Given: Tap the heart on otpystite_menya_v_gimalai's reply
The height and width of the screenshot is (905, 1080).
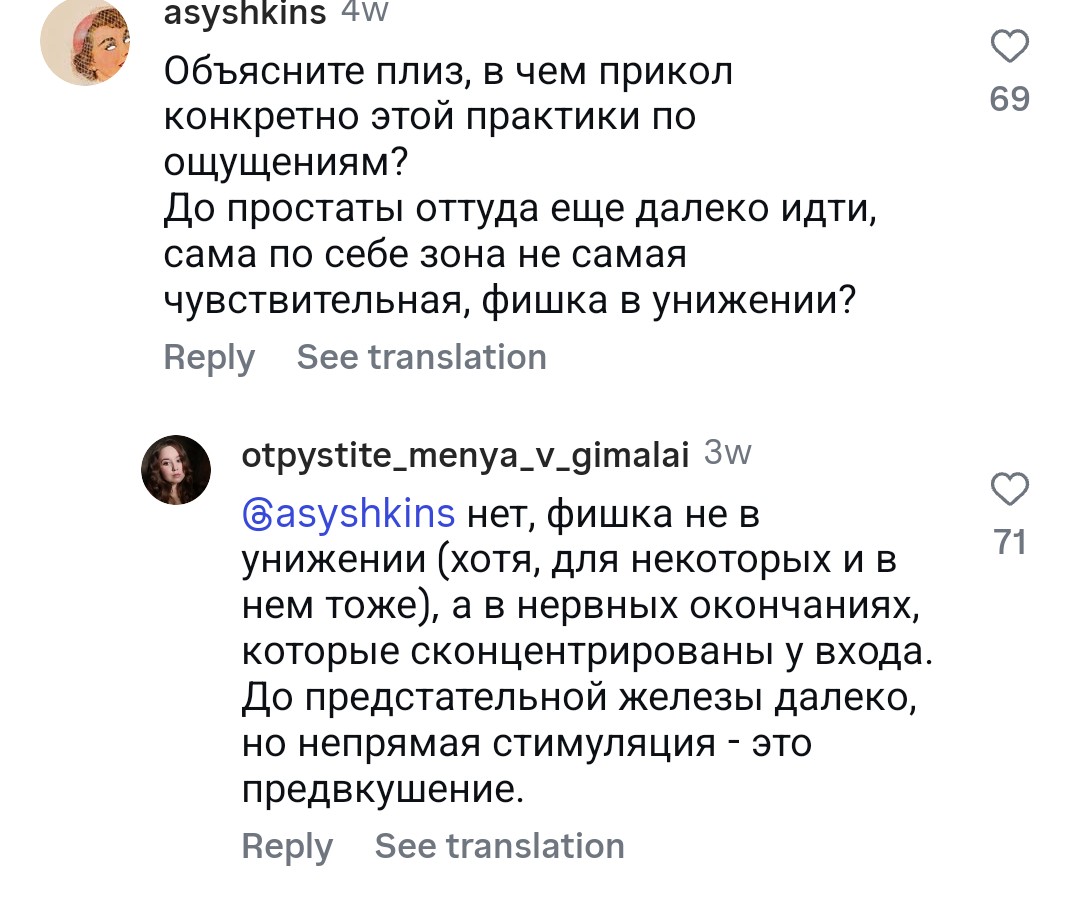Looking at the screenshot, I should pos(1009,490).
